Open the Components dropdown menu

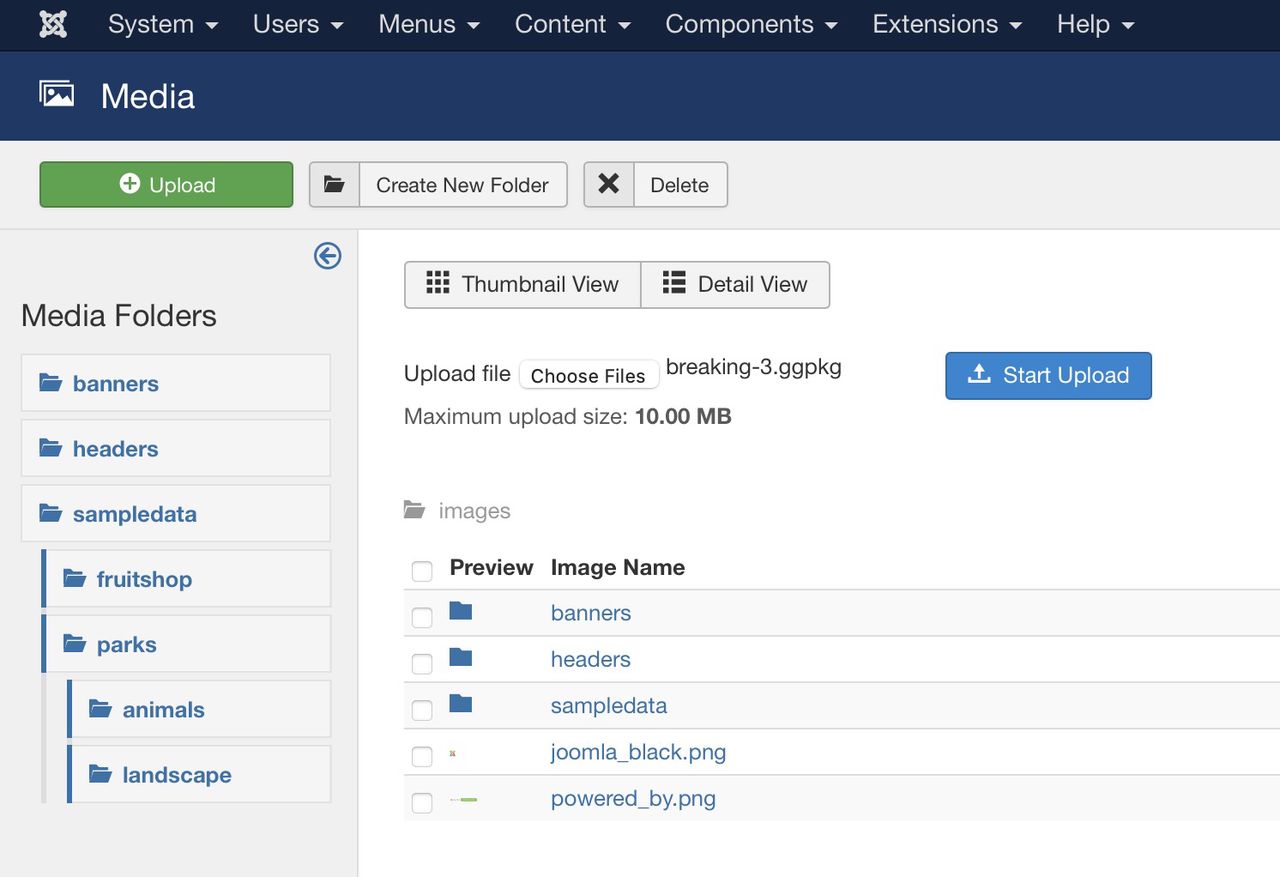coord(752,24)
